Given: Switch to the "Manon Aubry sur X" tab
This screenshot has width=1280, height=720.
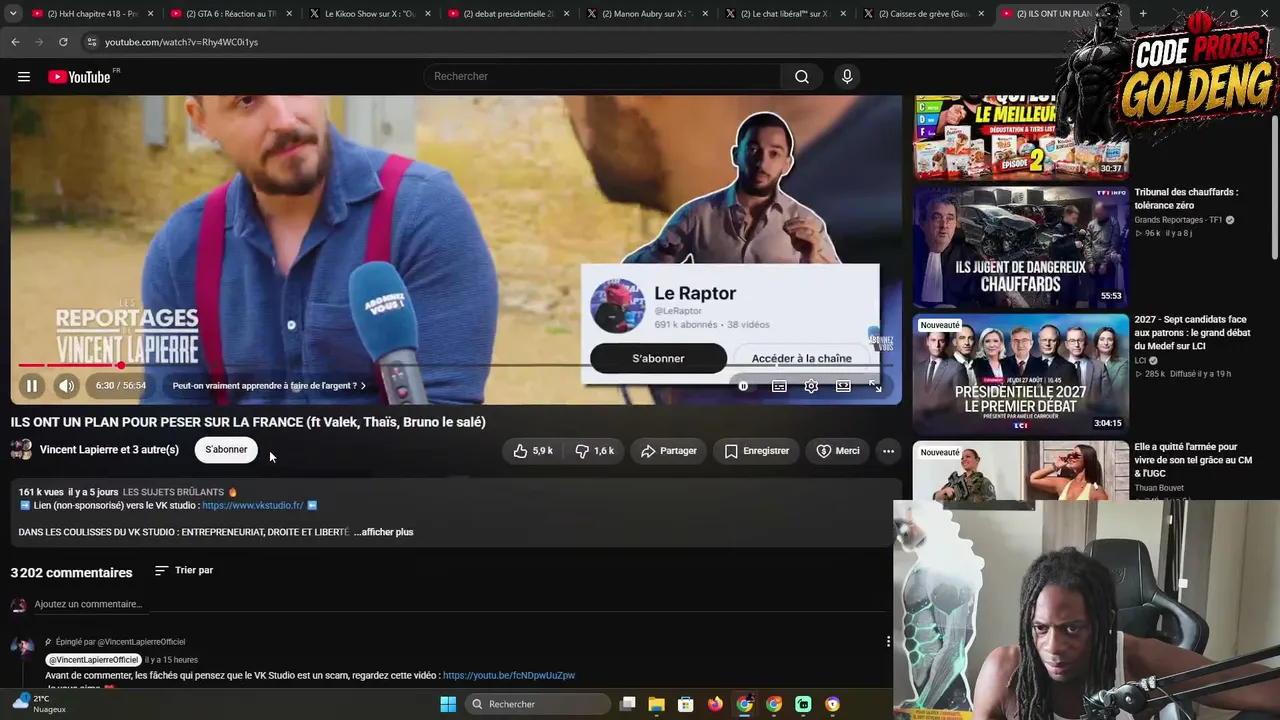Looking at the screenshot, I should 647,14.
